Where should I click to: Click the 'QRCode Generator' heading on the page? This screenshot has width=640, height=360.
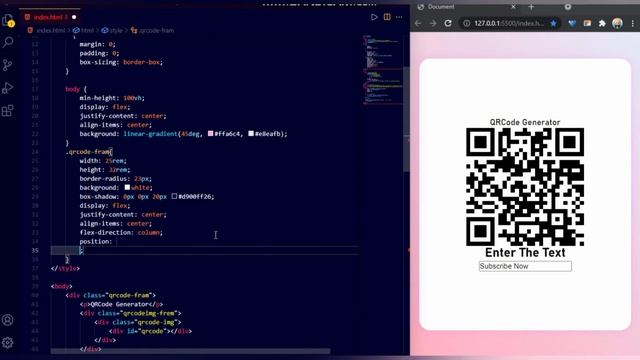click(524, 122)
